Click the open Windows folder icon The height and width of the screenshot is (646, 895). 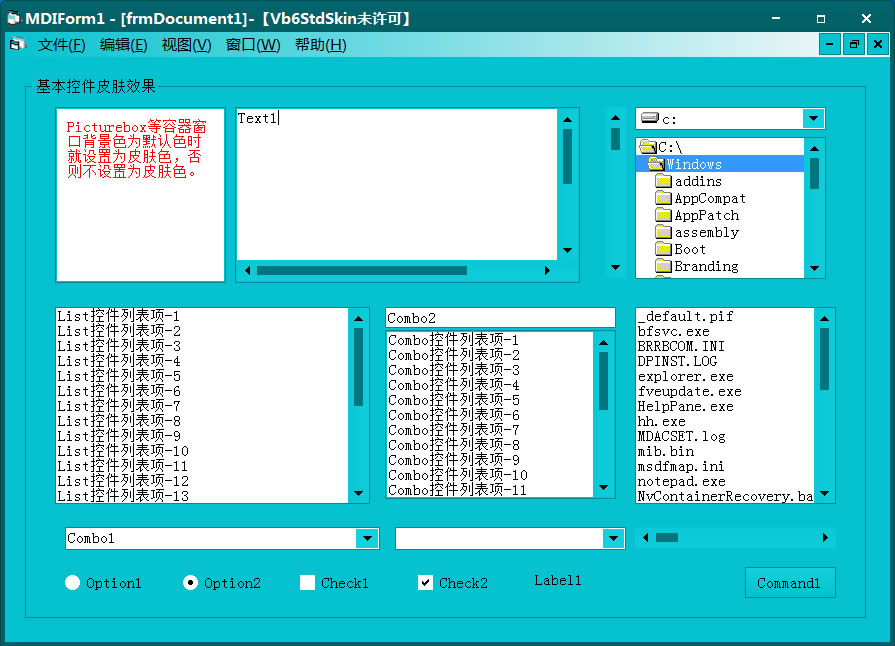[655, 164]
